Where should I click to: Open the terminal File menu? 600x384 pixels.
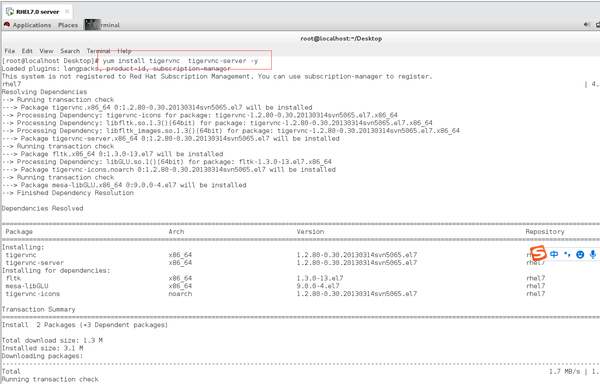[x=10, y=51]
